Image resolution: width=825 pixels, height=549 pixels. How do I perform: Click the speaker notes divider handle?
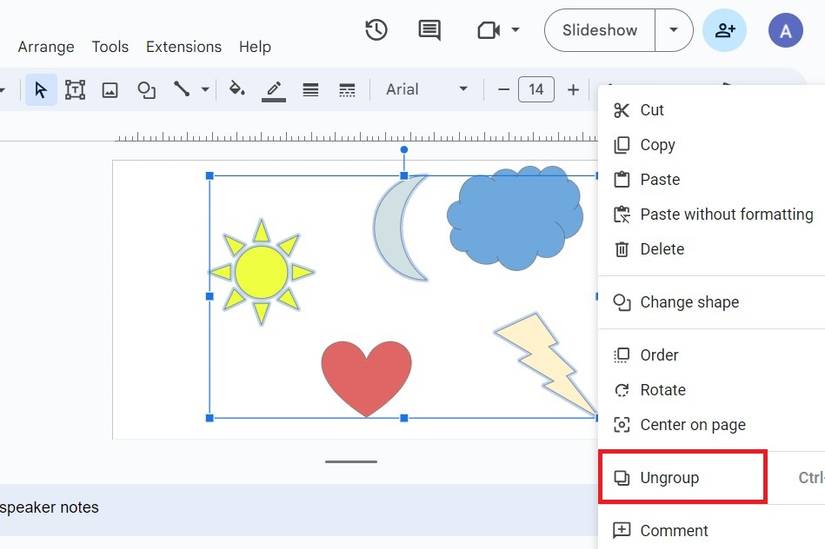pyautogui.click(x=351, y=462)
